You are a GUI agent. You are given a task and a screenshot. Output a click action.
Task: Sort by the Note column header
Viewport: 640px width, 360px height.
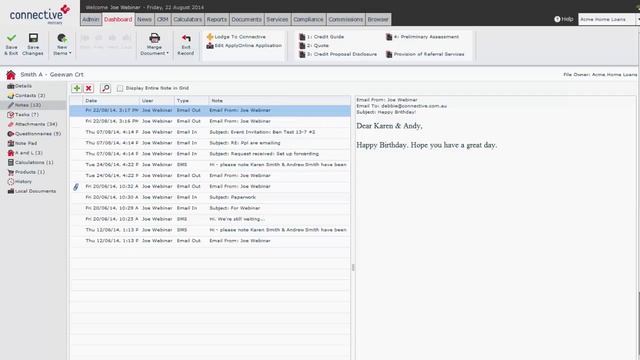click(x=280, y=100)
